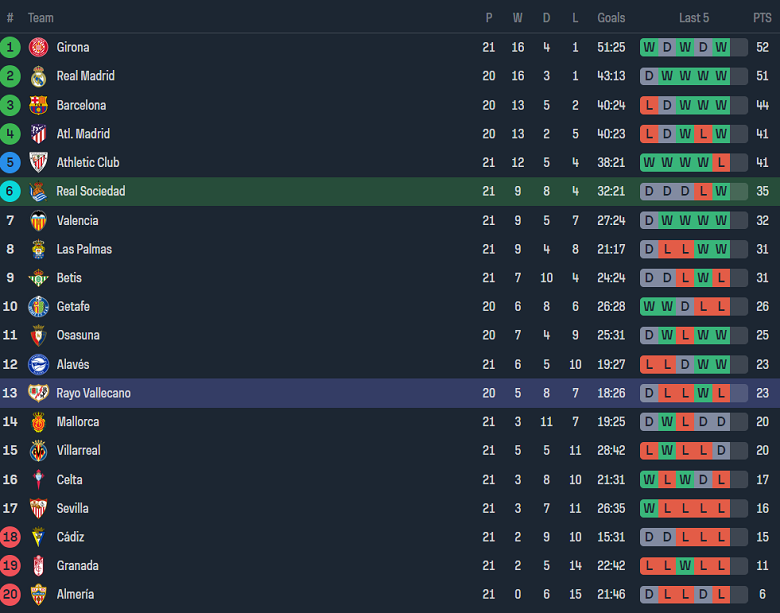Select the Las Palmas team name

(x=84, y=249)
